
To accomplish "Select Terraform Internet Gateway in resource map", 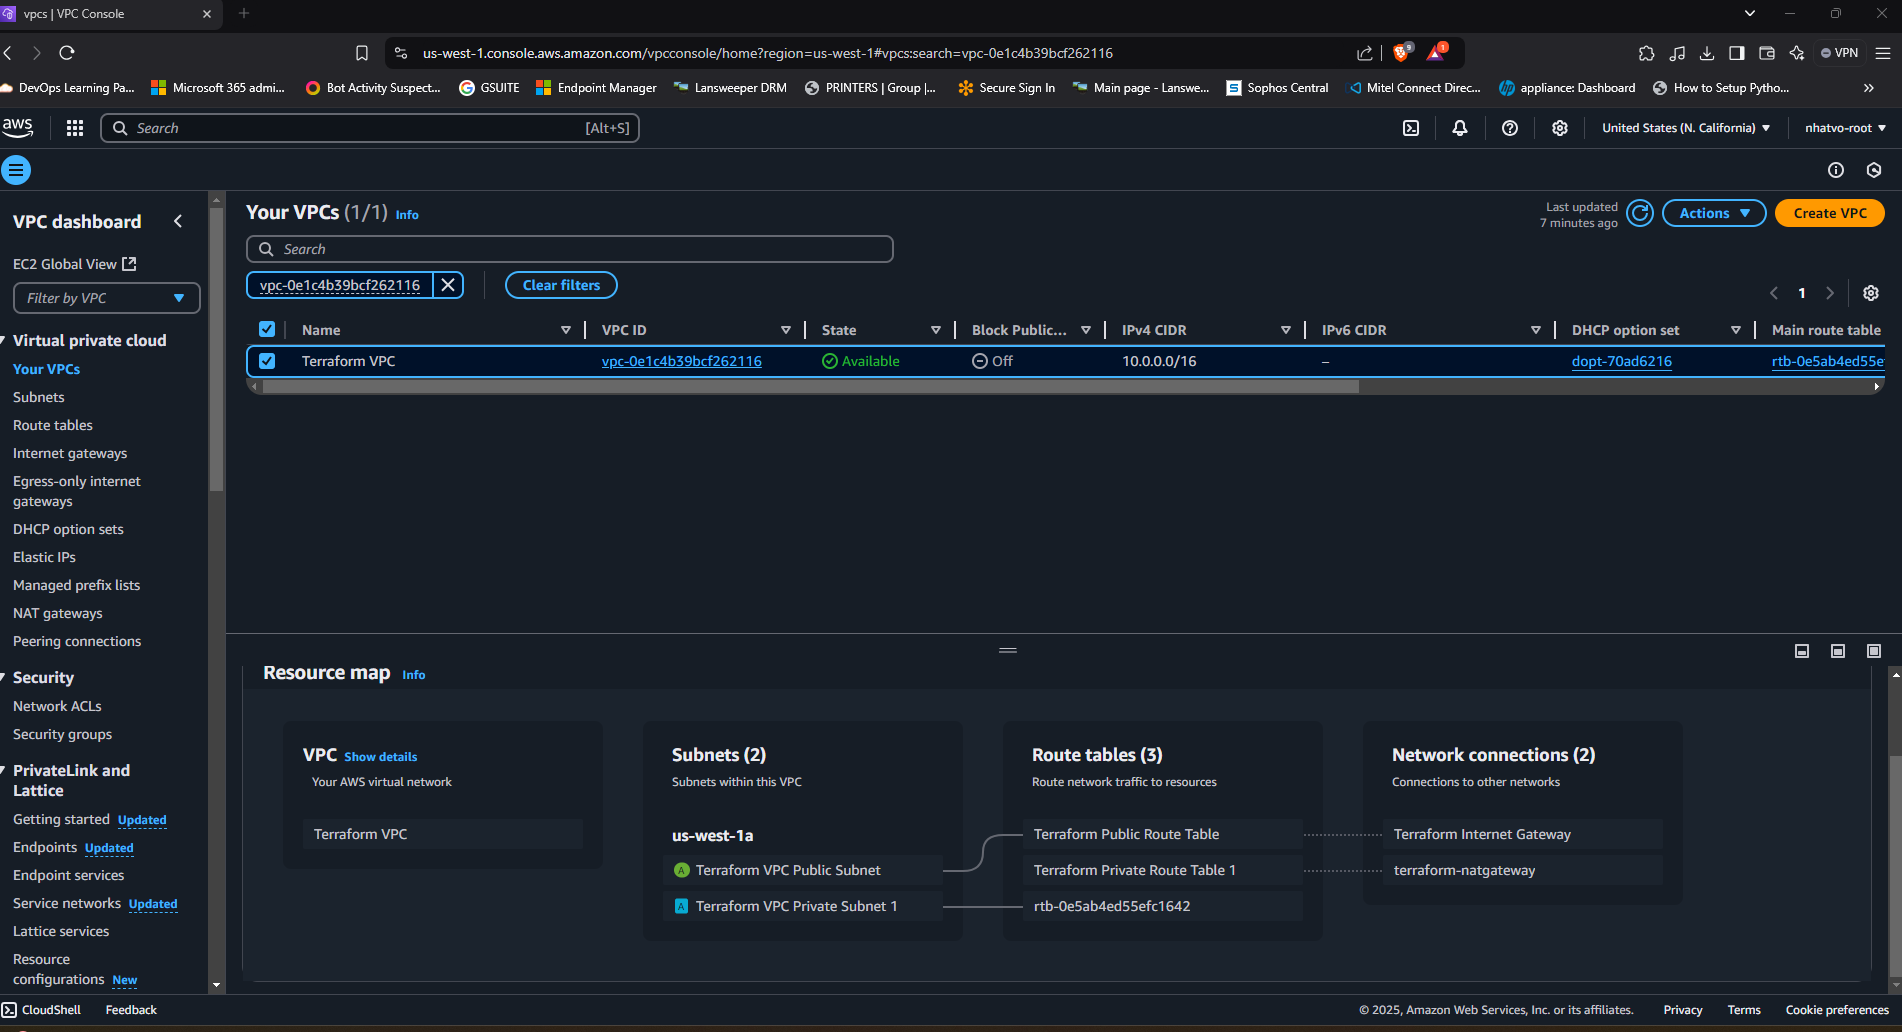I will (x=1522, y=834).
